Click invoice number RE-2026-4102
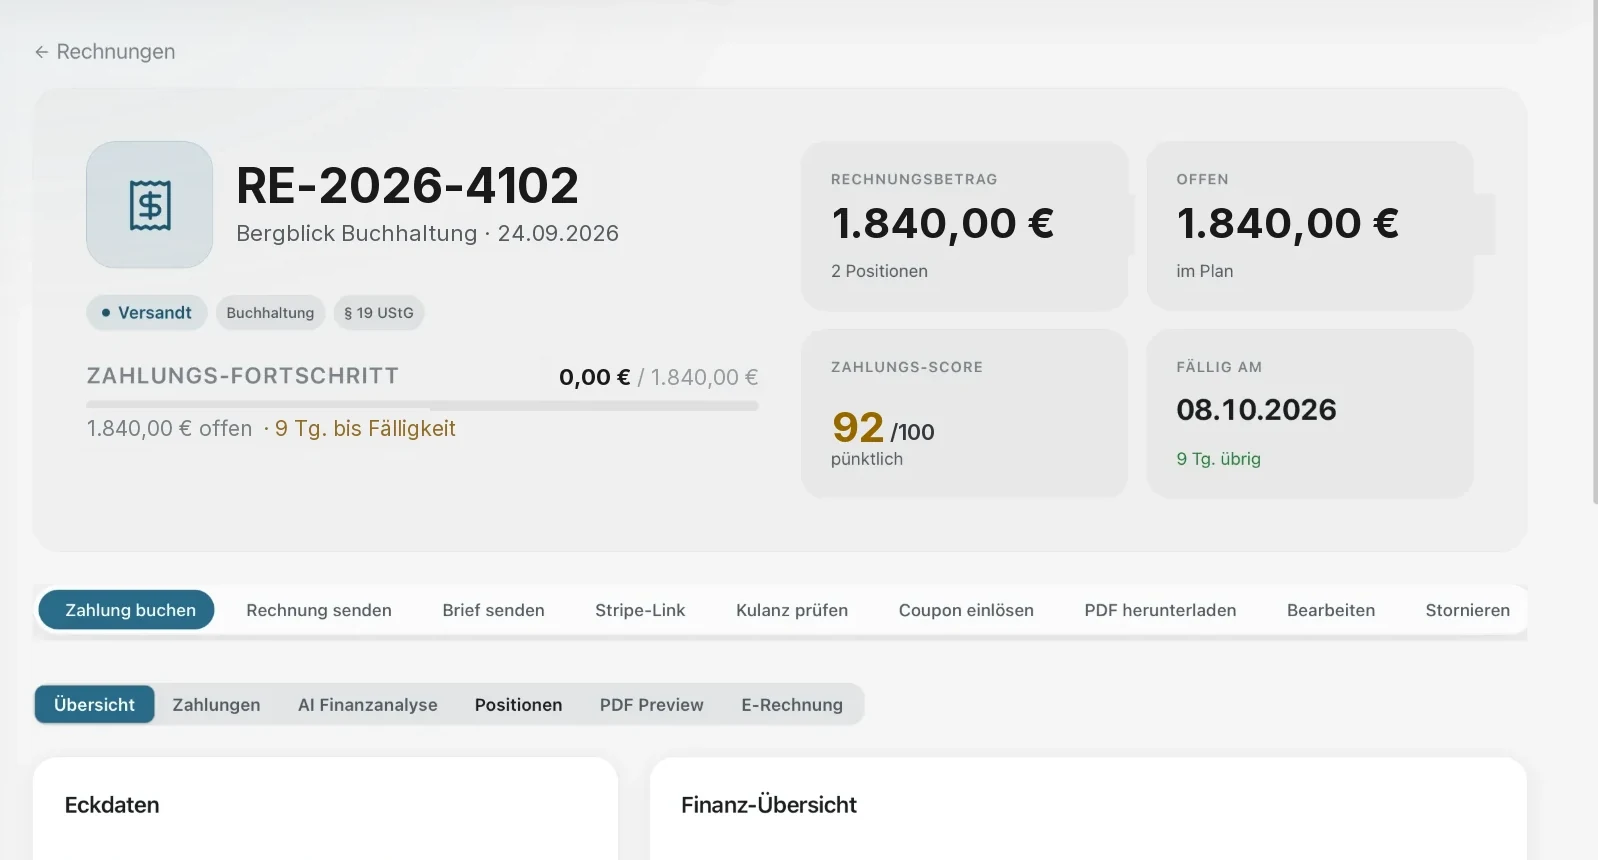The height and width of the screenshot is (860, 1598). [407, 186]
